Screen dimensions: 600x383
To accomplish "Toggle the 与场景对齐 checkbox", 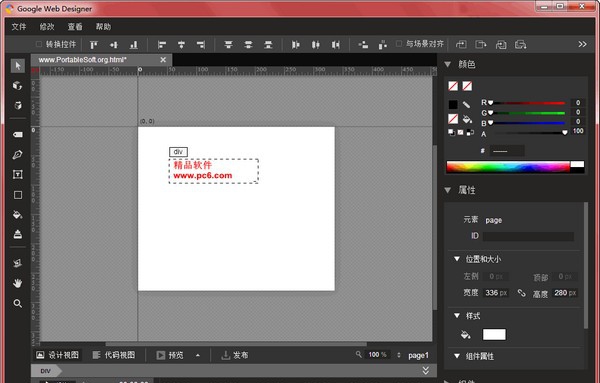I will pyautogui.click(x=399, y=44).
